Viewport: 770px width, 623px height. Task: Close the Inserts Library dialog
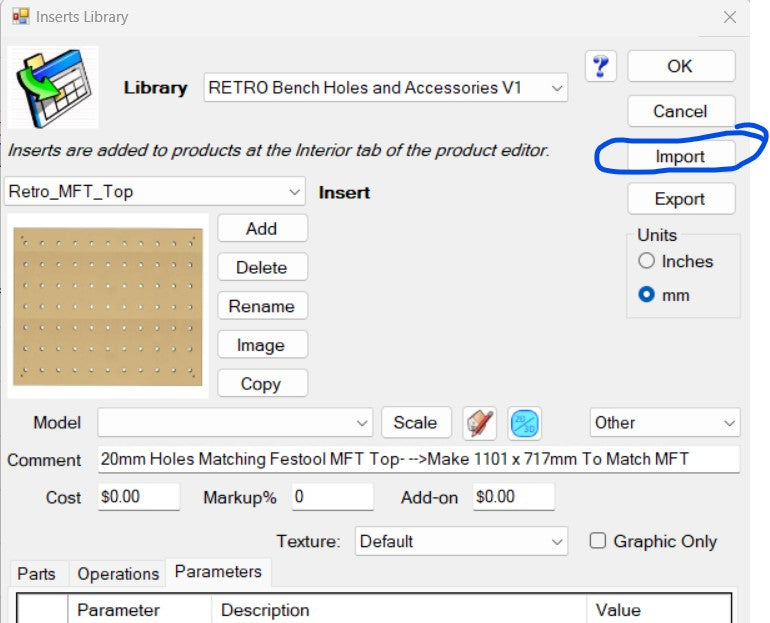[x=731, y=17]
